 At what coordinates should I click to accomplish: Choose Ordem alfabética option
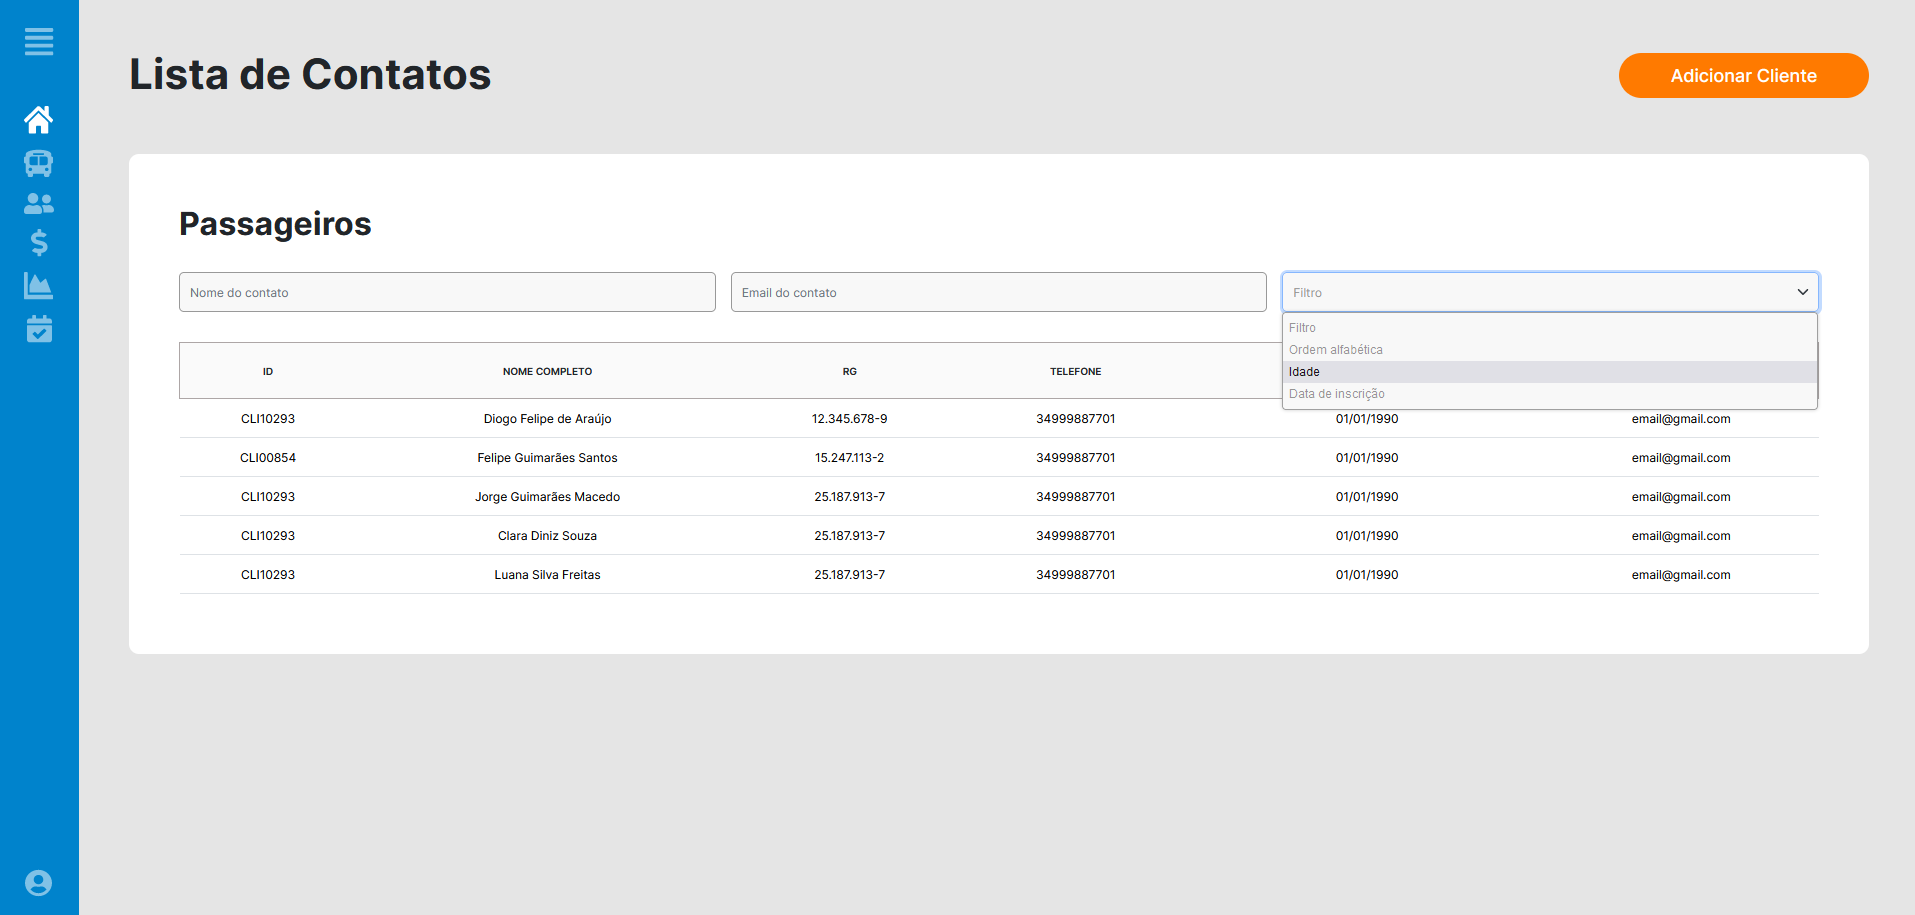click(x=1549, y=350)
